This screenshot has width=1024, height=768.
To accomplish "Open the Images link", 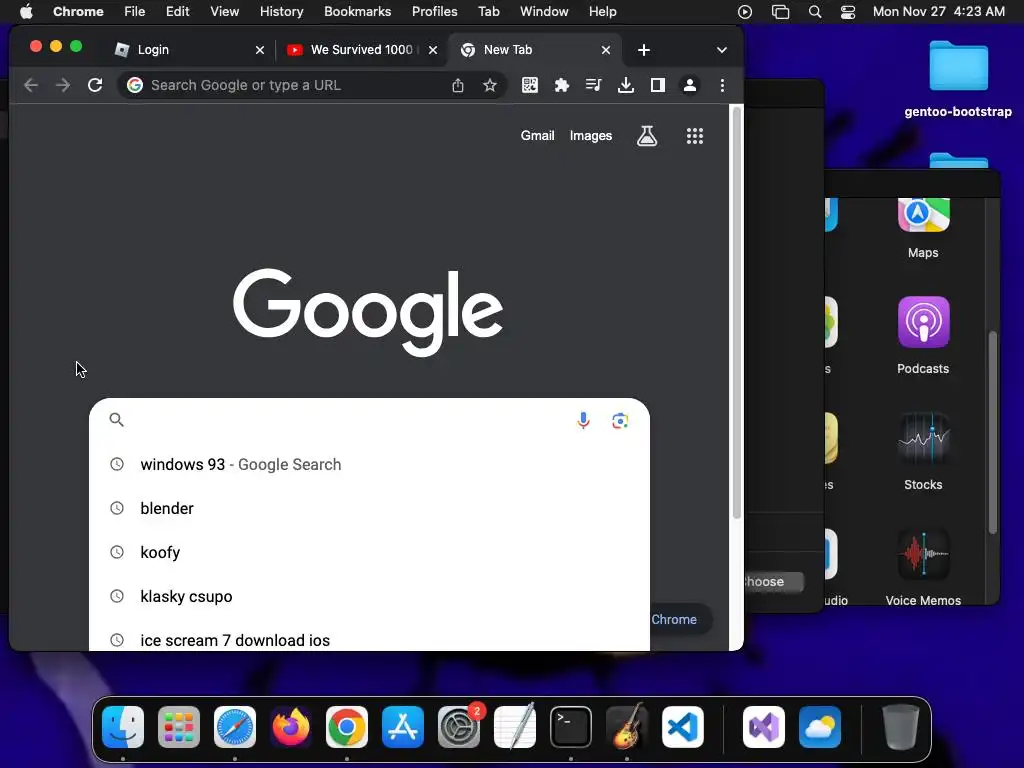I will tap(590, 136).
